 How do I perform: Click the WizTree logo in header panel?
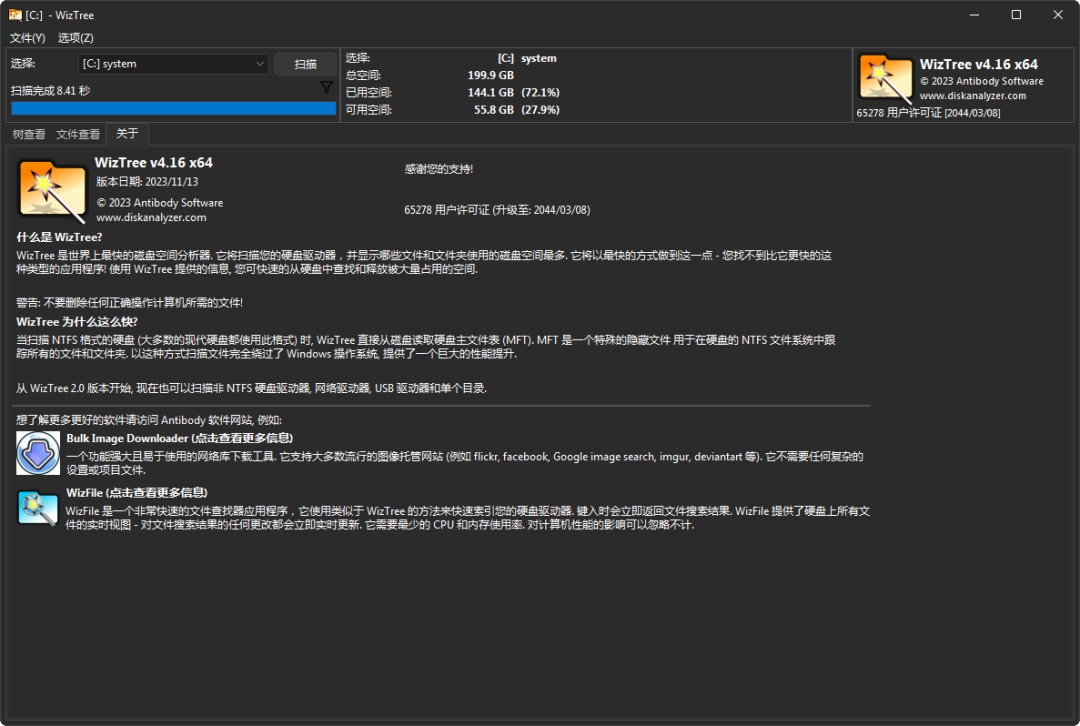coord(885,78)
